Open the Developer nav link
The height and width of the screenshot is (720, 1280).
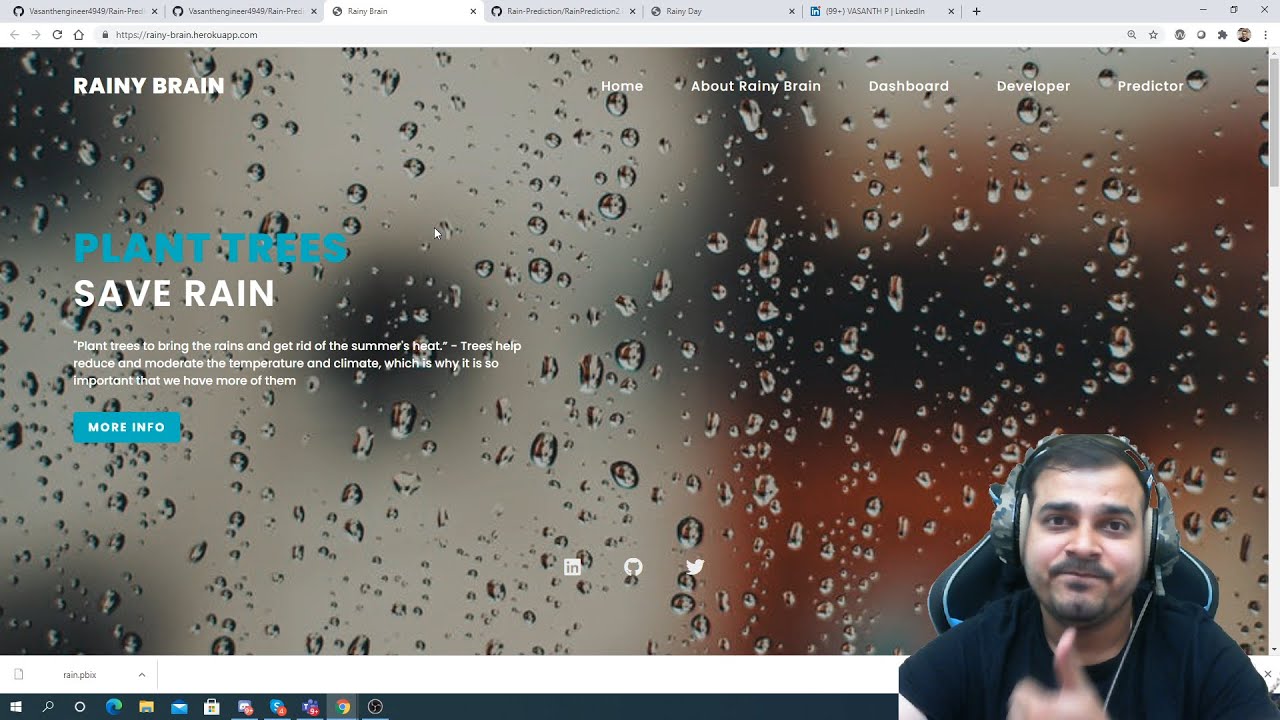(1033, 86)
